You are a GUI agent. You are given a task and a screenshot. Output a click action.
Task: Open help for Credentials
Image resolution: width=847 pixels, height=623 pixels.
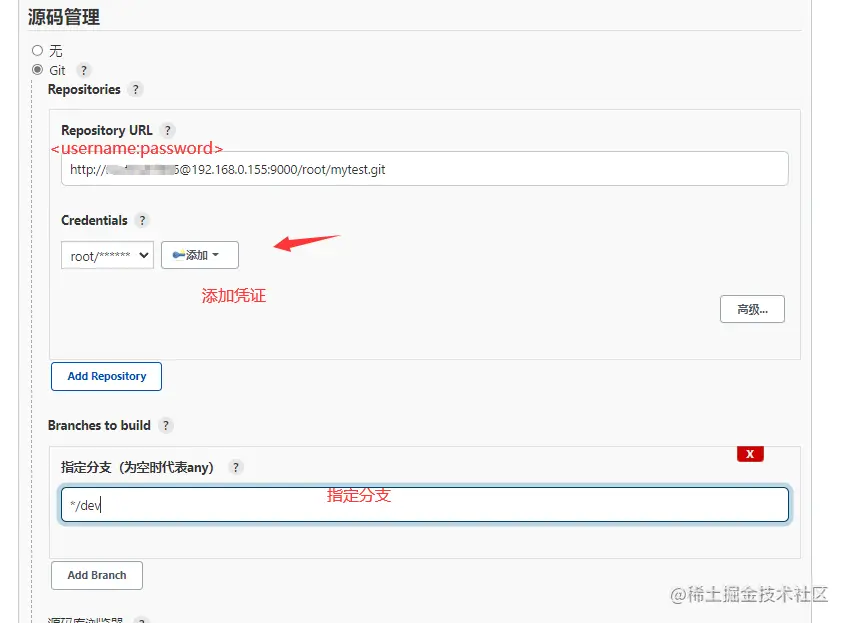coord(142,220)
